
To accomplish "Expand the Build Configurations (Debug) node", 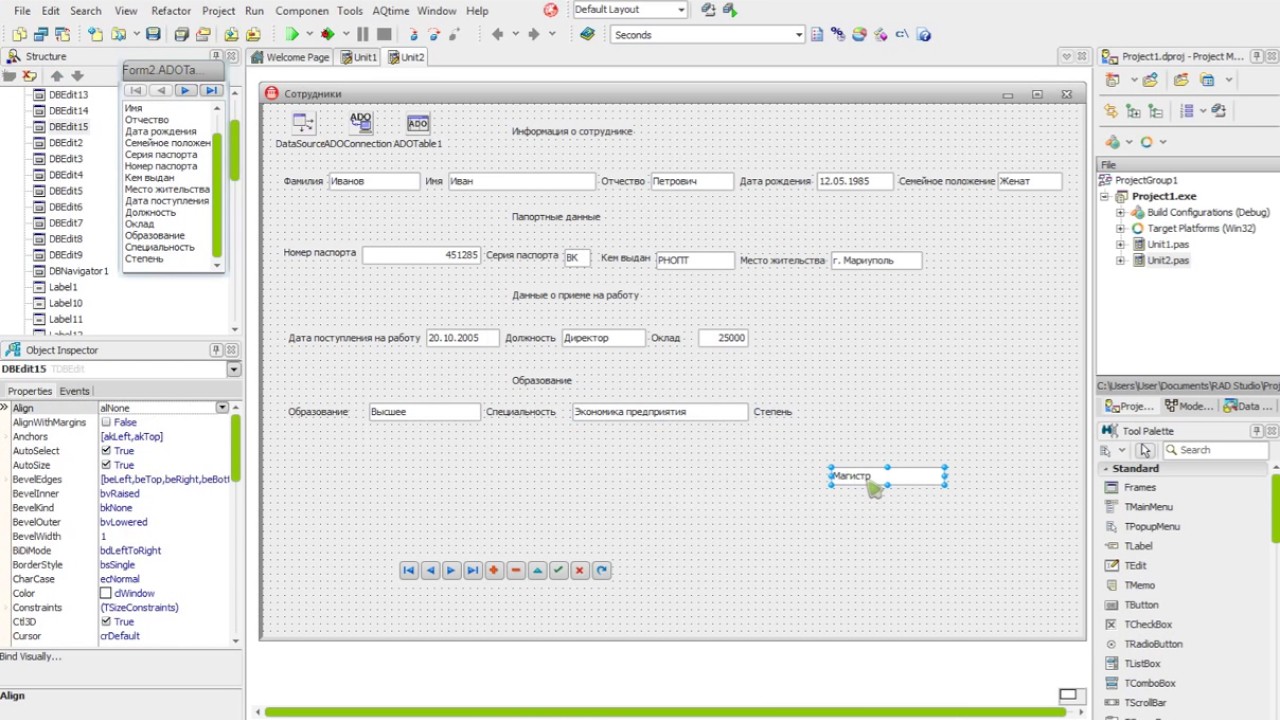I will point(1120,212).
